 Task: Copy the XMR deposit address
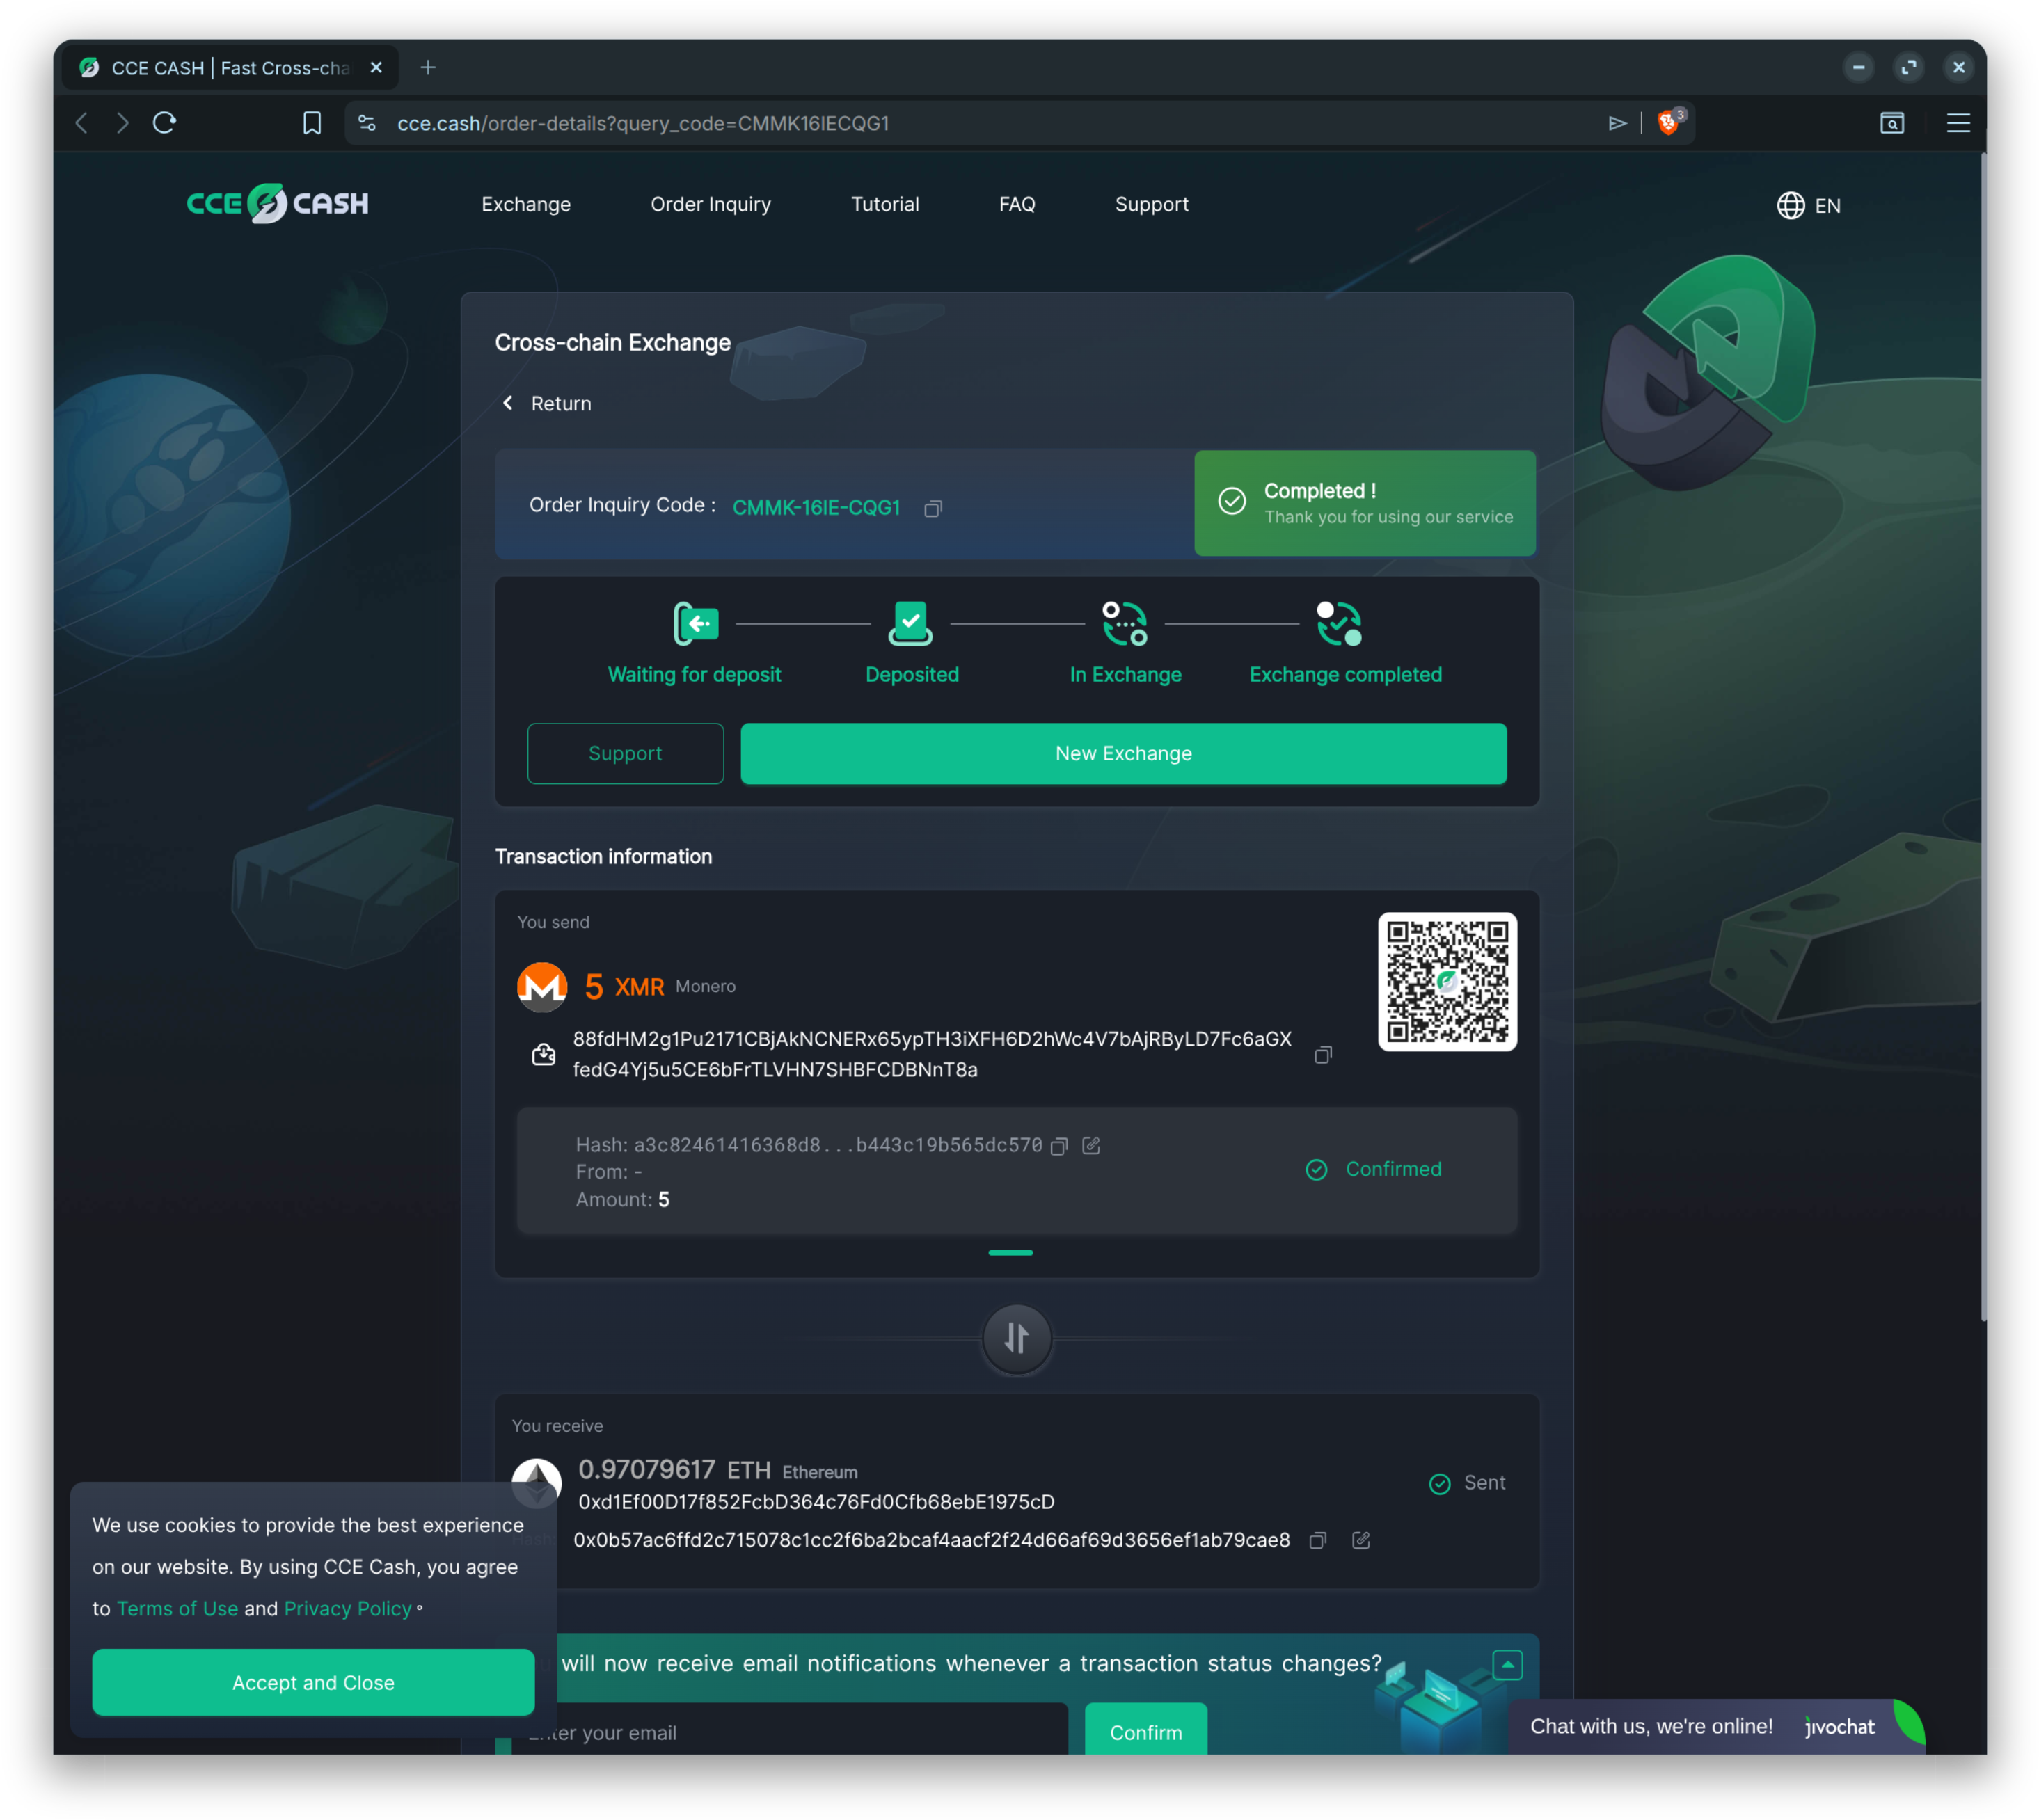pyautogui.click(x=1323, y=1055)
